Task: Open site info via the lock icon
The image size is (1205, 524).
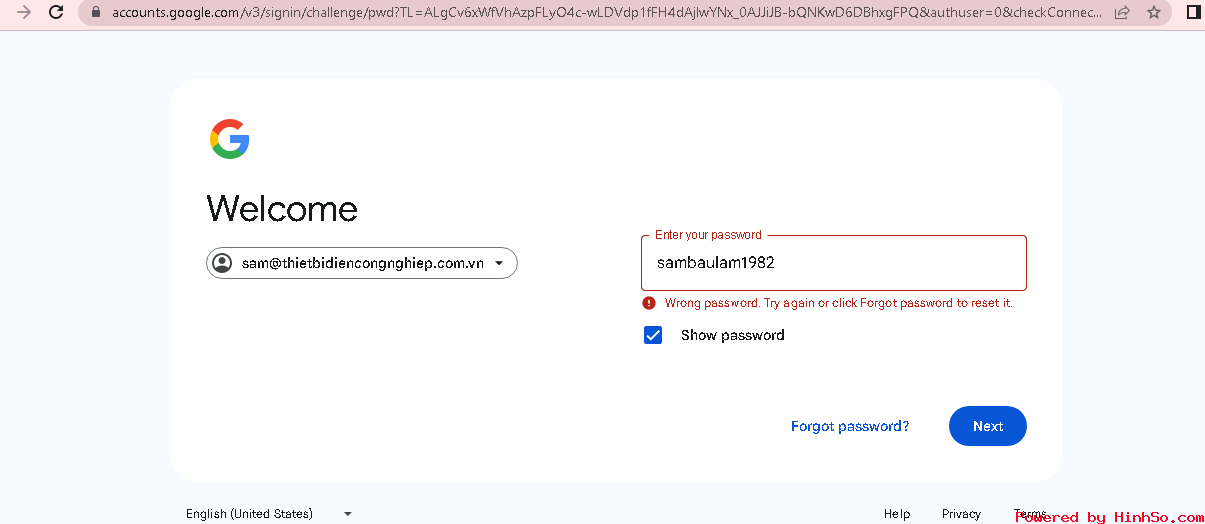Action: coord(96,13)
